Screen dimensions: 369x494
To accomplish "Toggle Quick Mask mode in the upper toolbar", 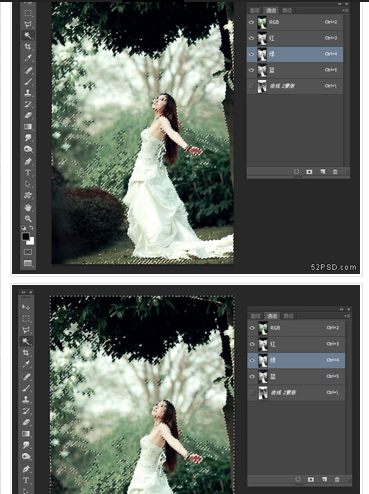I will (28, 252).
